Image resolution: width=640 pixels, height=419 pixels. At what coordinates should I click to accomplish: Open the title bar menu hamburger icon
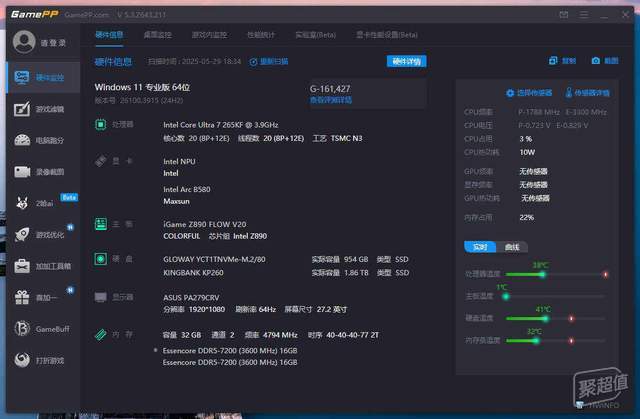(584, 15)
